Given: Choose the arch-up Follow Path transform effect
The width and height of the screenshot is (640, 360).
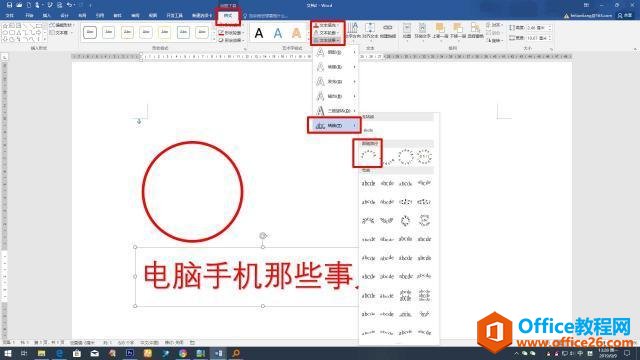Looking at the screenshot, I should (x=369, y=156).
